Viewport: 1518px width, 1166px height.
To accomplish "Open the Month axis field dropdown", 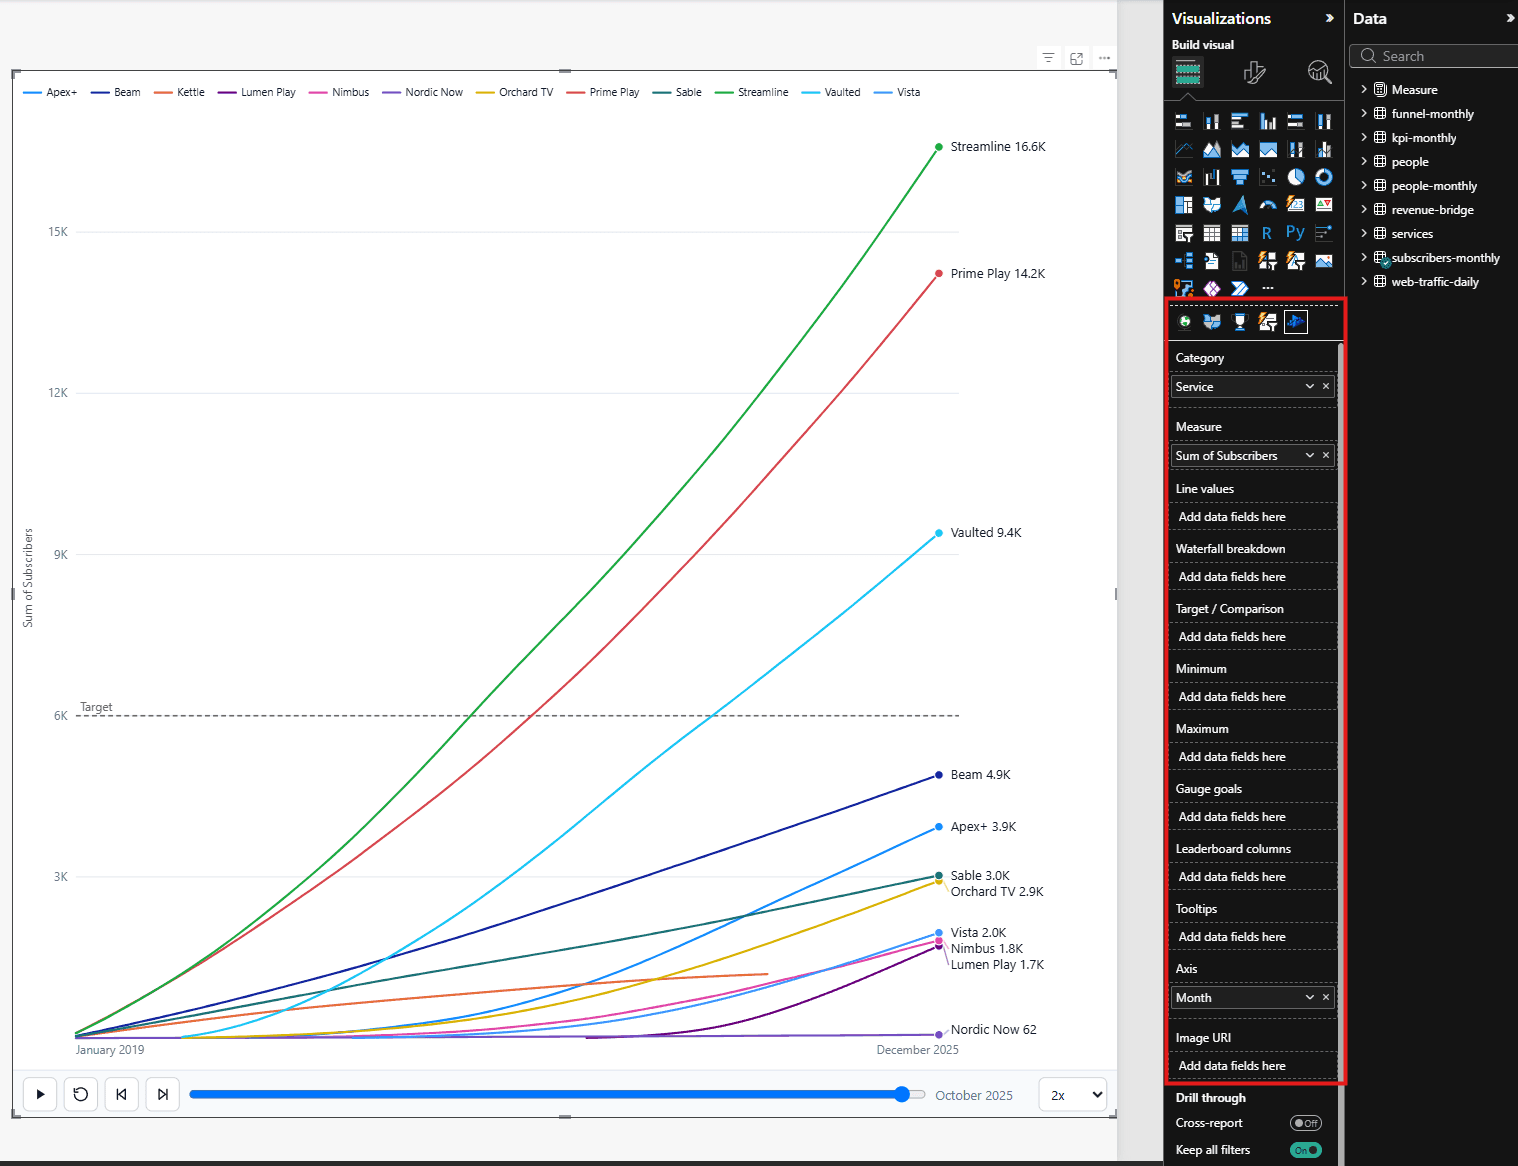I will (x=1310, y=998).
